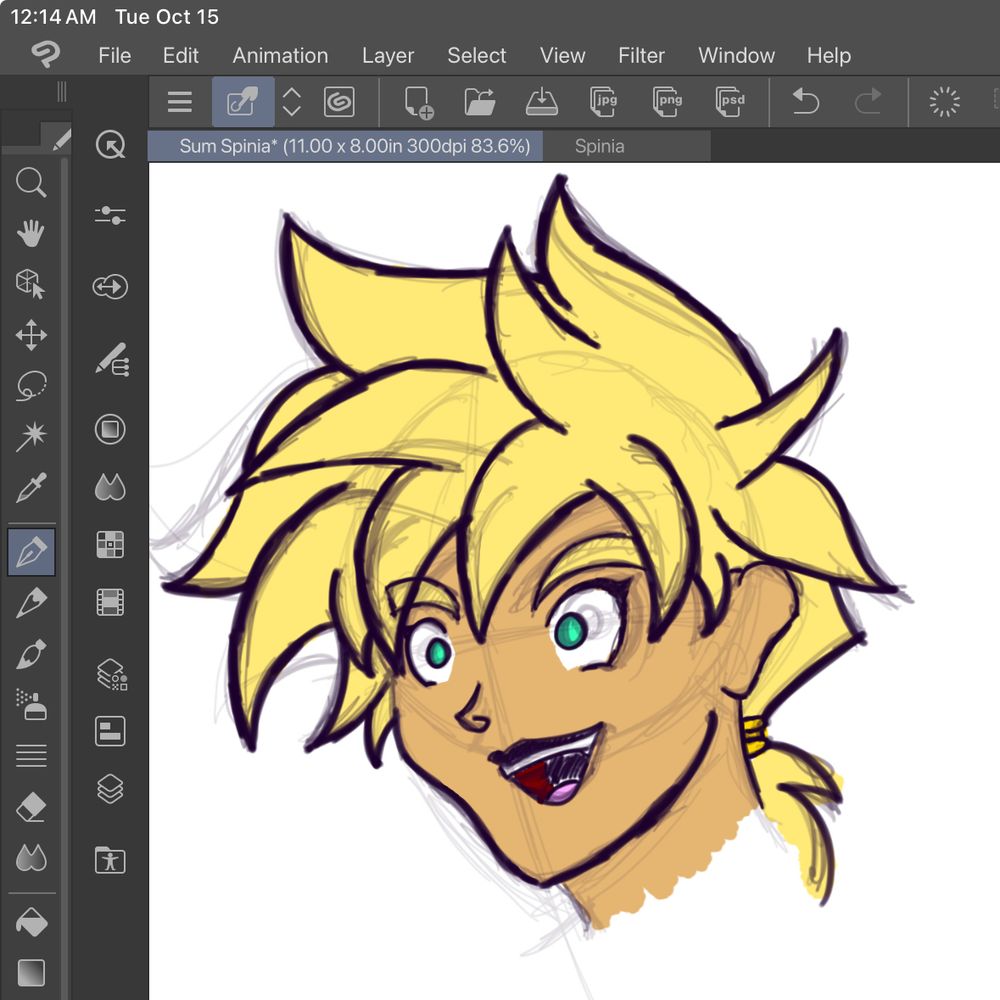Open the Material folder palette
The width and height of the screenshot is (1000, 1000).
click(110, 860)
